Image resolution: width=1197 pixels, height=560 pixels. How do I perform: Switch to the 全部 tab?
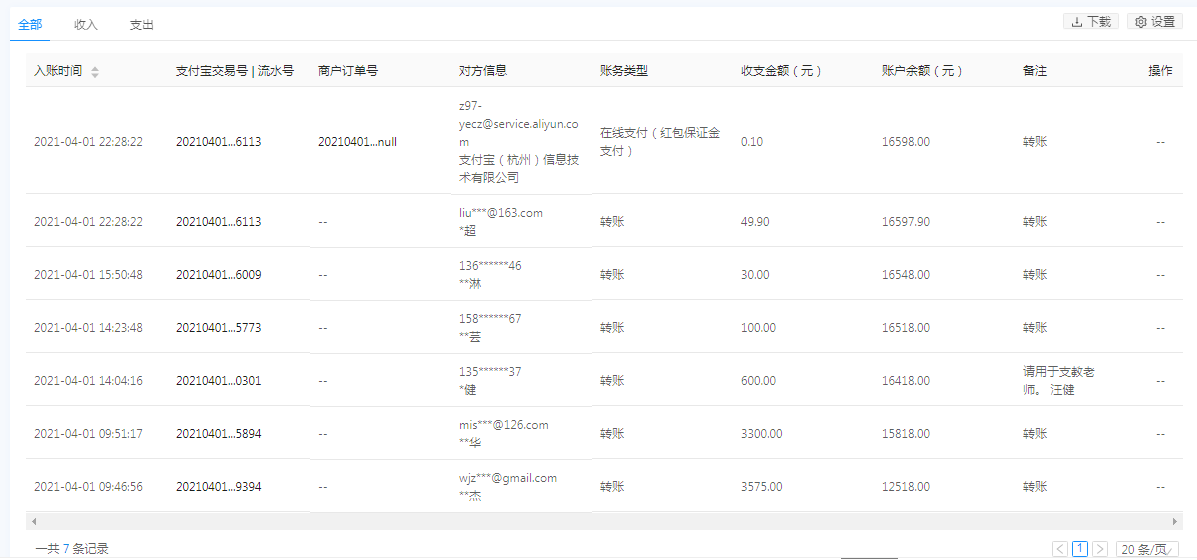coord(30,25)
